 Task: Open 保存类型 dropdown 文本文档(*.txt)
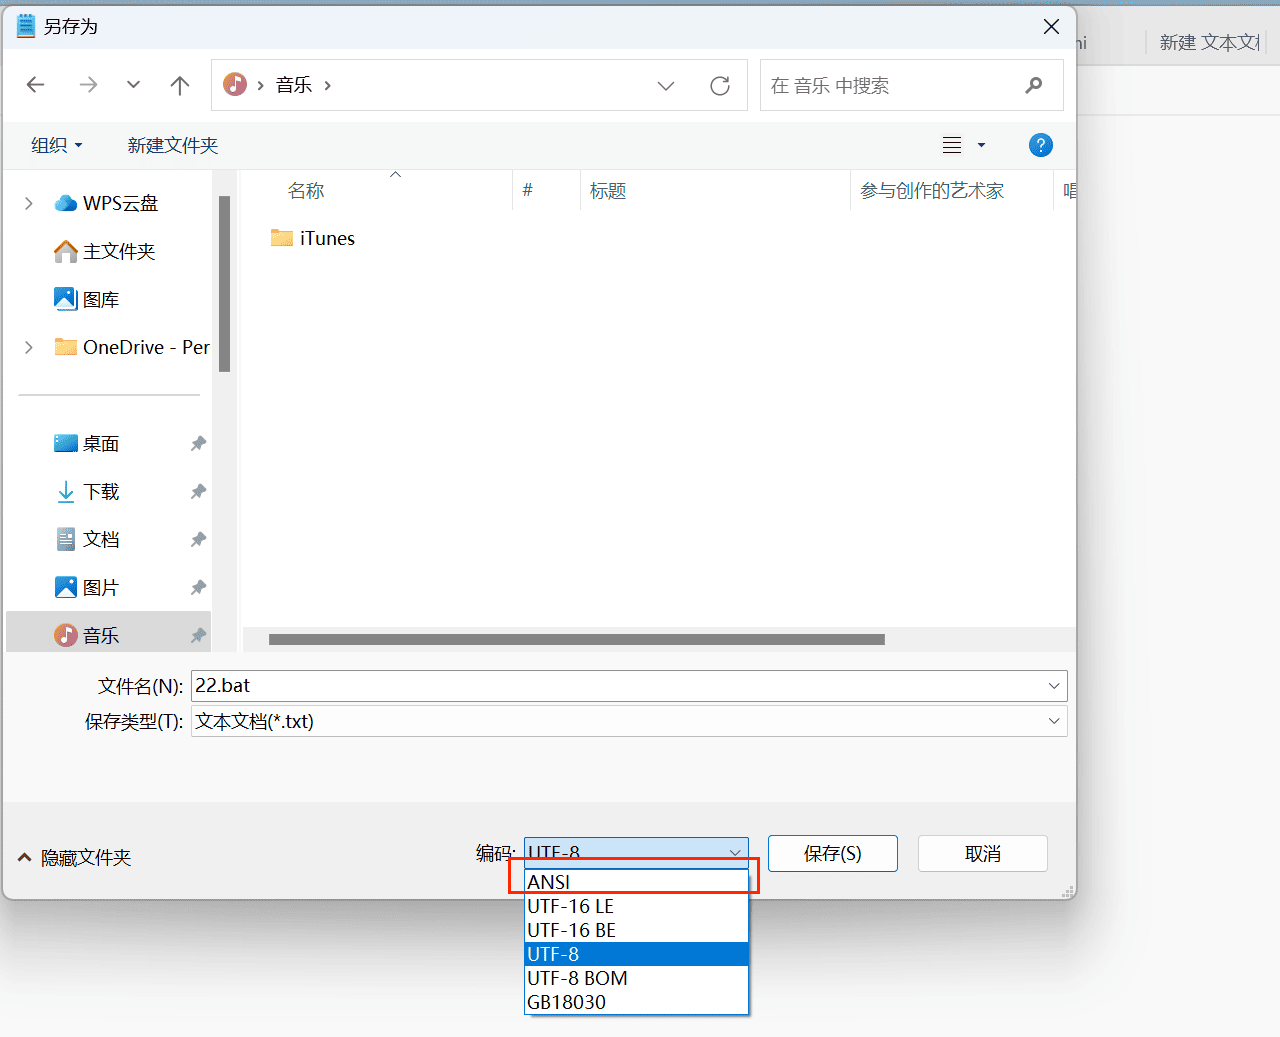click(629, 721)
